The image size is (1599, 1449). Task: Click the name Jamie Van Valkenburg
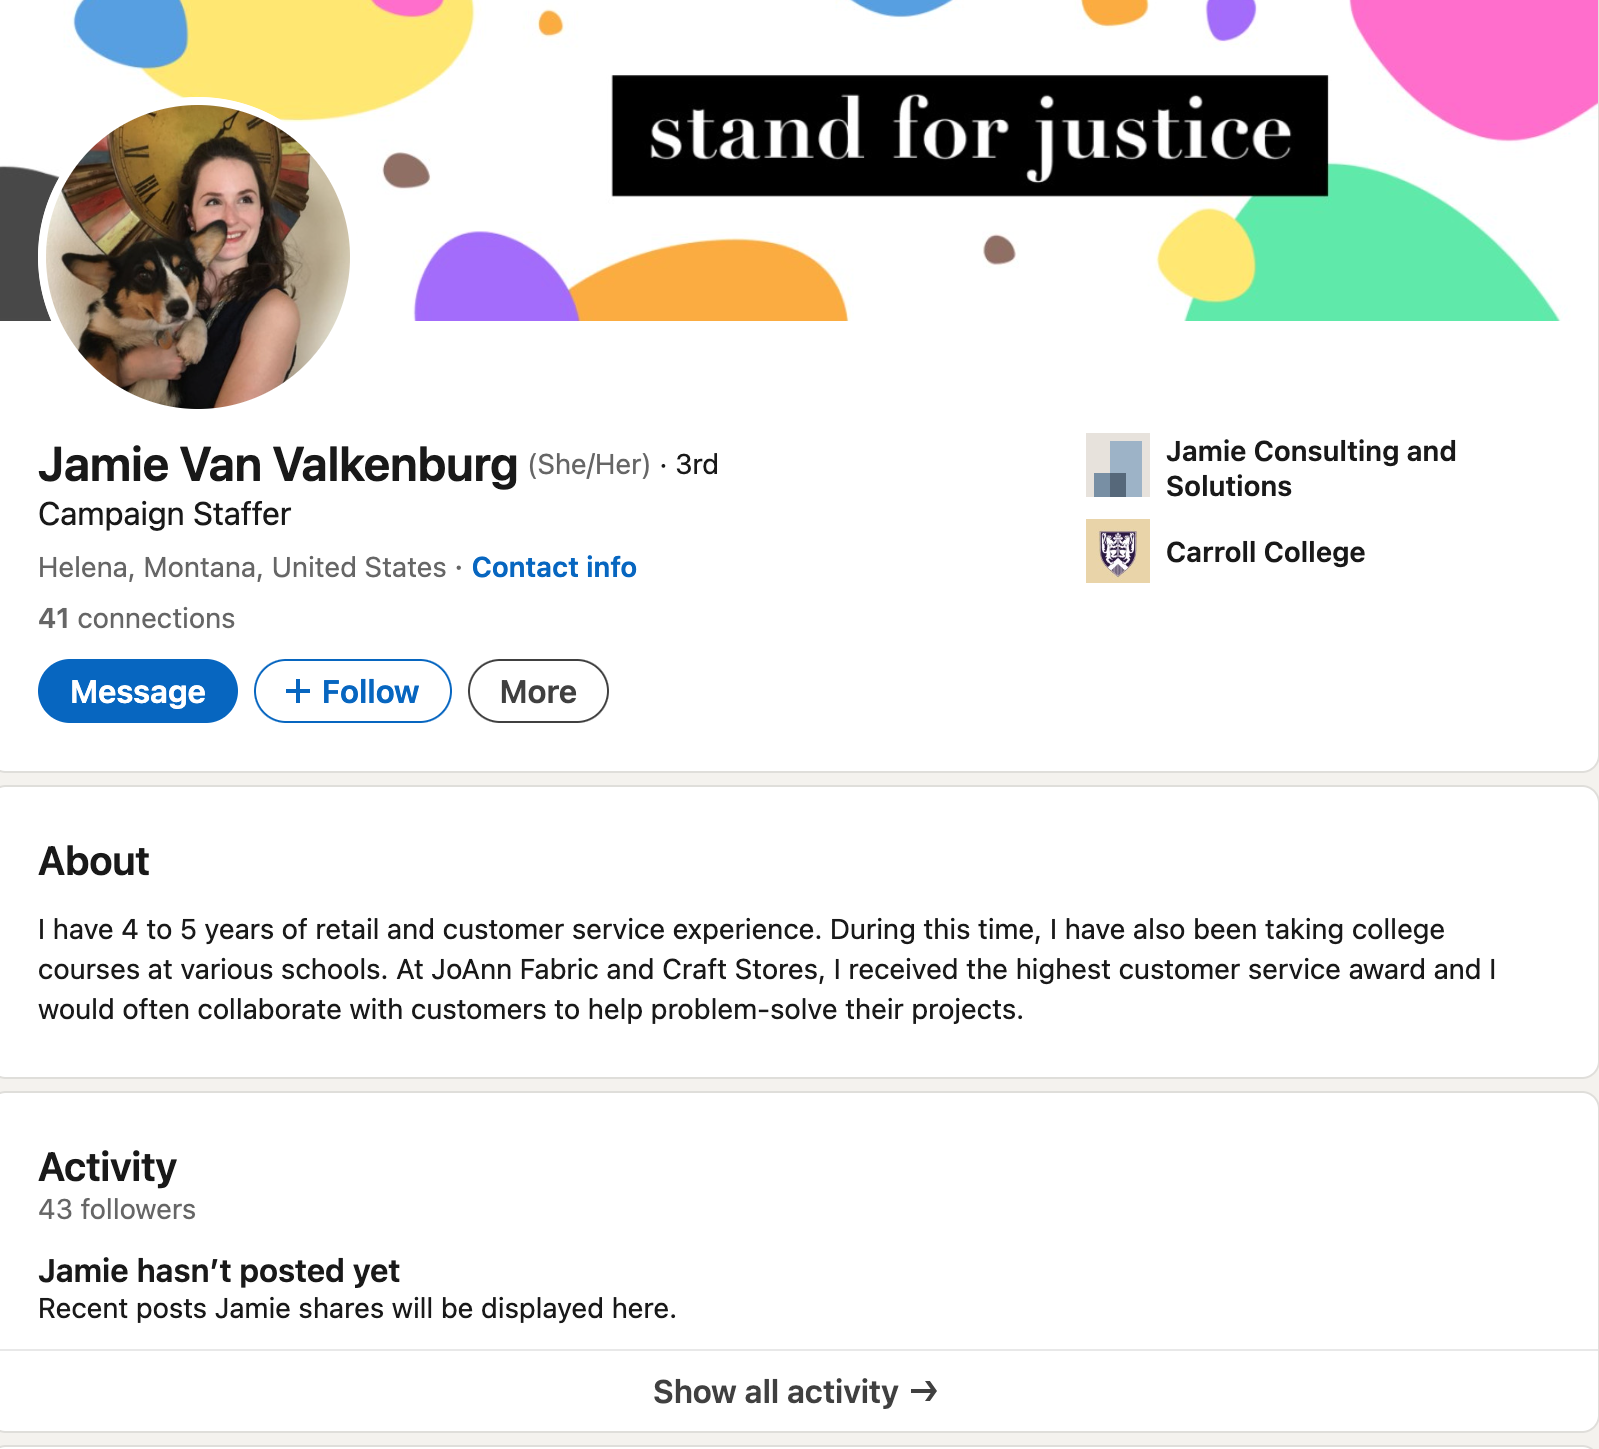[278, 465]
